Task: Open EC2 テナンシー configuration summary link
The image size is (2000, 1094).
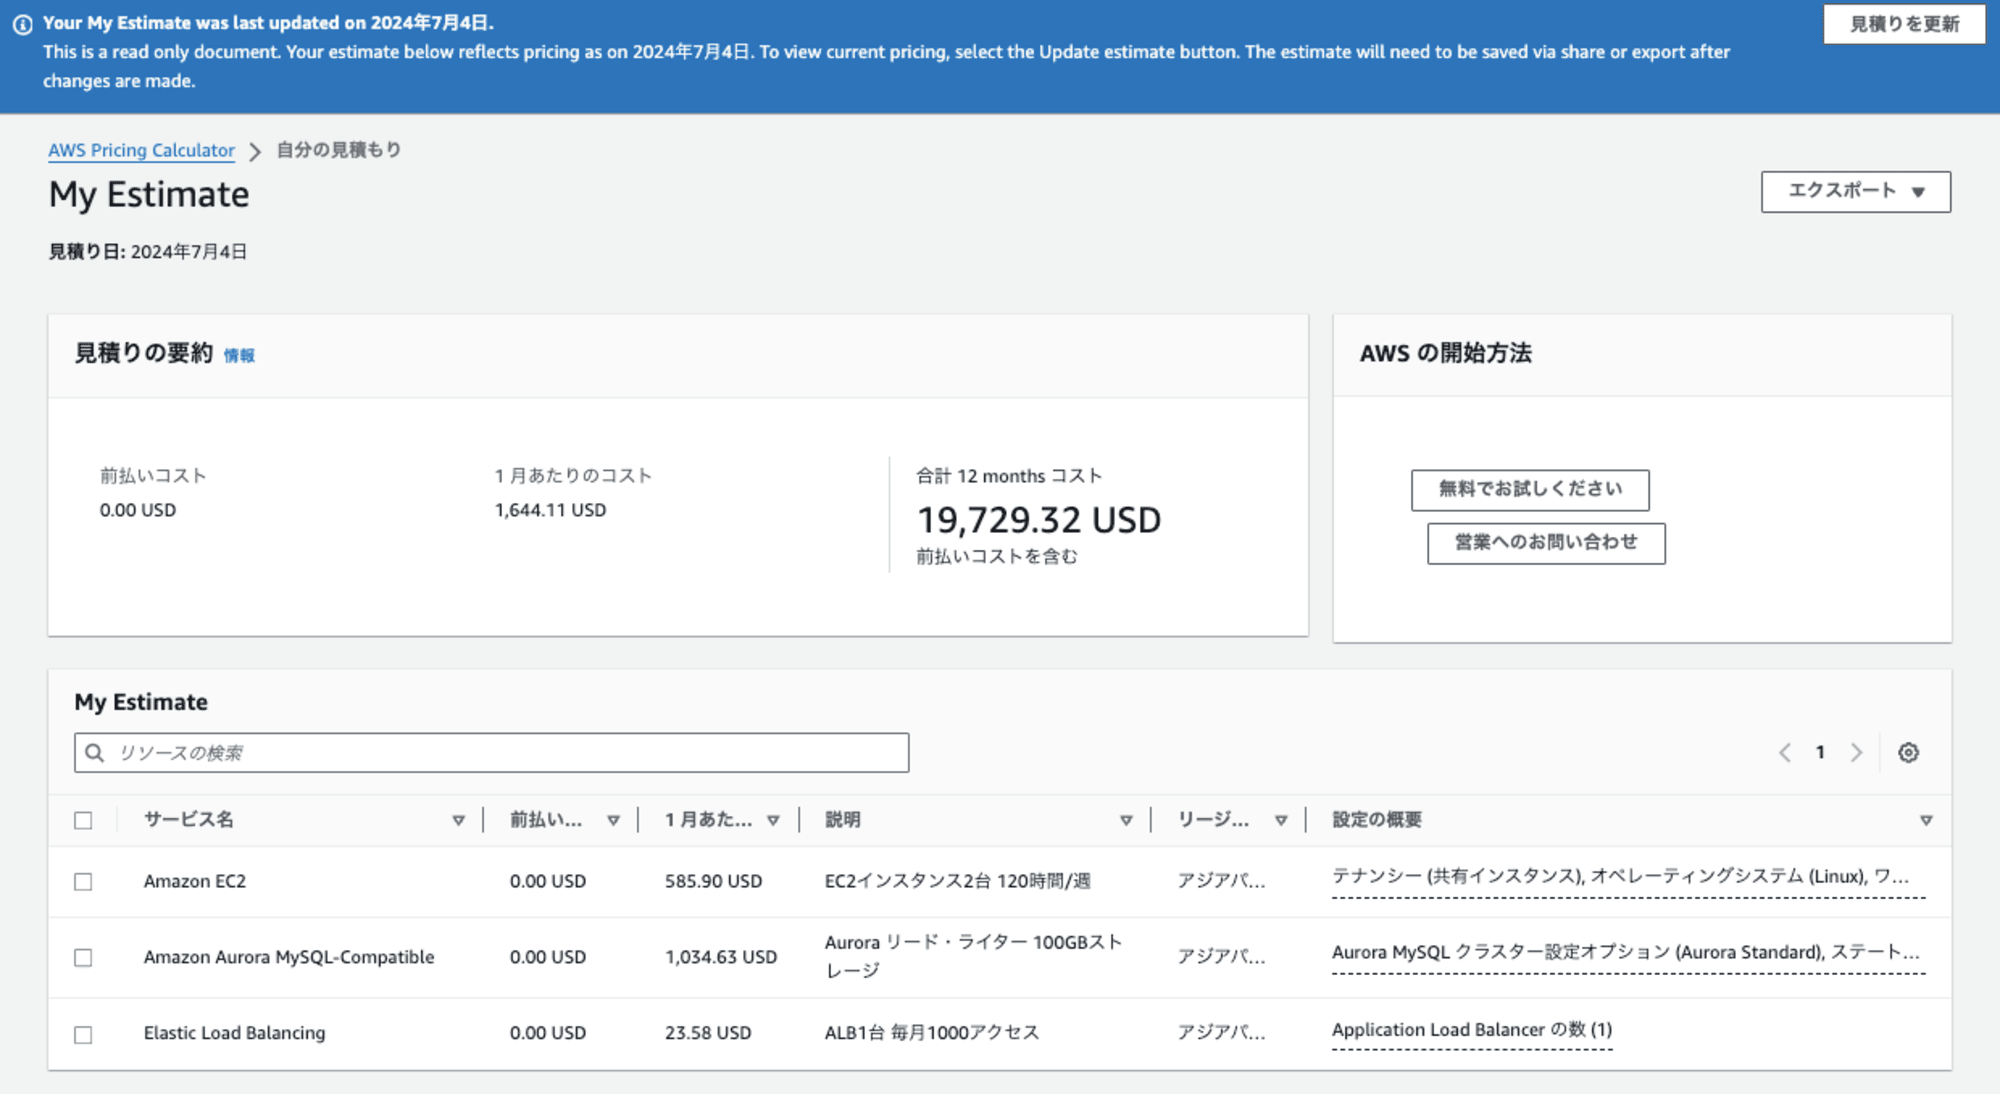Action: click(x=1628, y=877)
